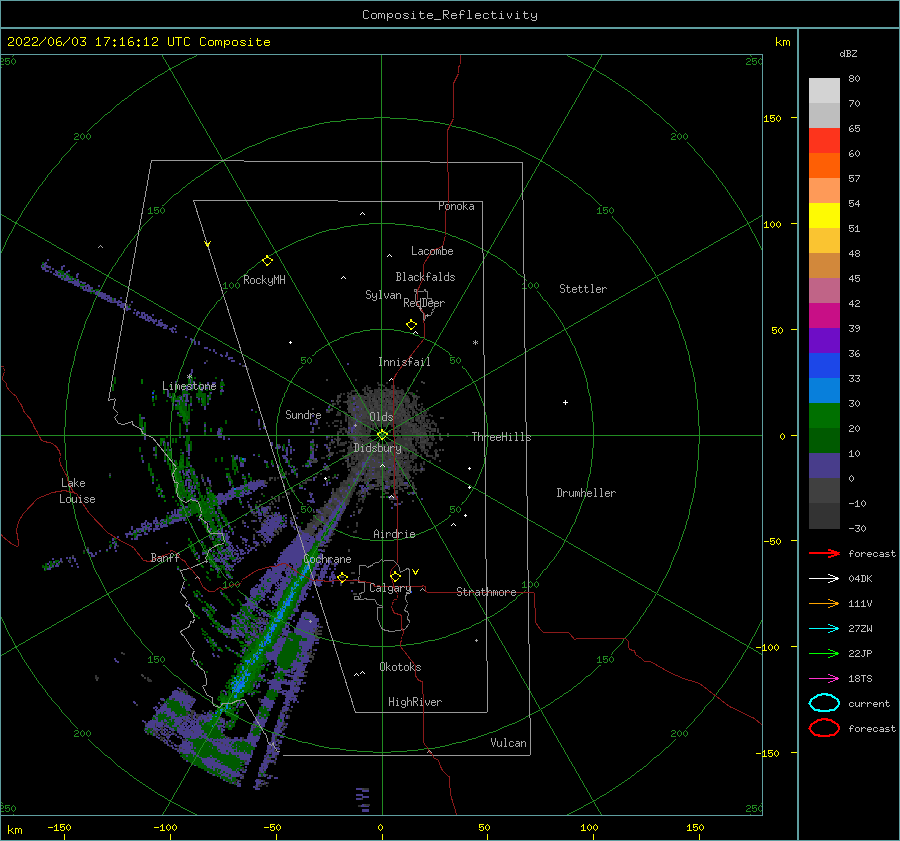Click the Sundre label
The image size is (900, 841).
(303, 415)
